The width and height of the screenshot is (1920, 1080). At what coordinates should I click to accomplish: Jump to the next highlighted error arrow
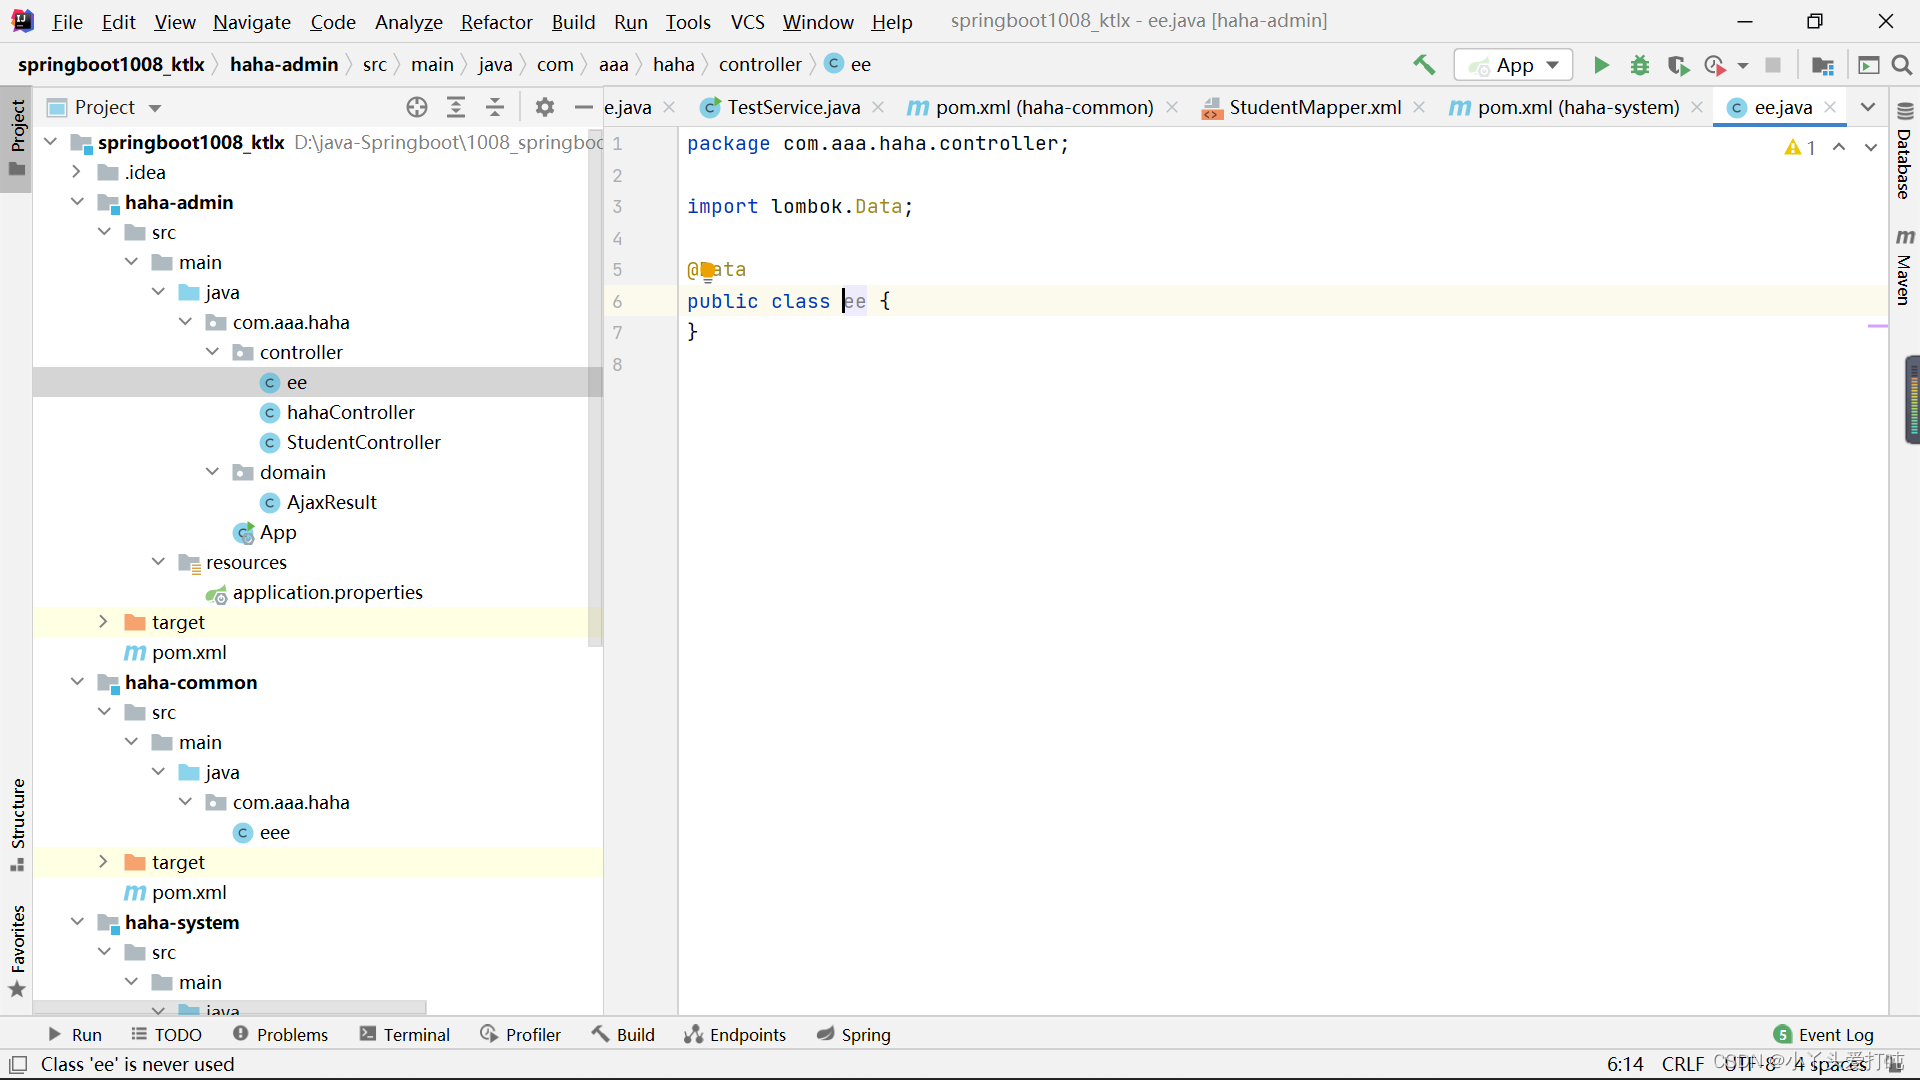1871,147
